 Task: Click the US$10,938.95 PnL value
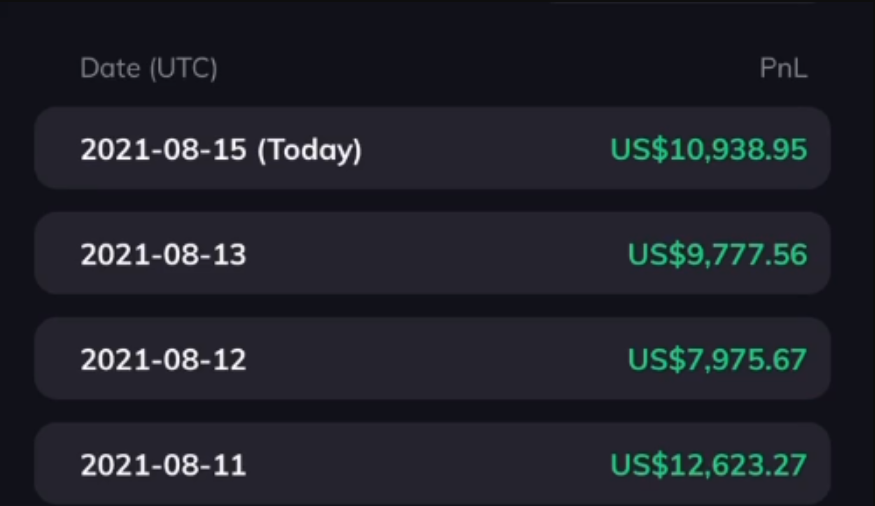point(709,150)
